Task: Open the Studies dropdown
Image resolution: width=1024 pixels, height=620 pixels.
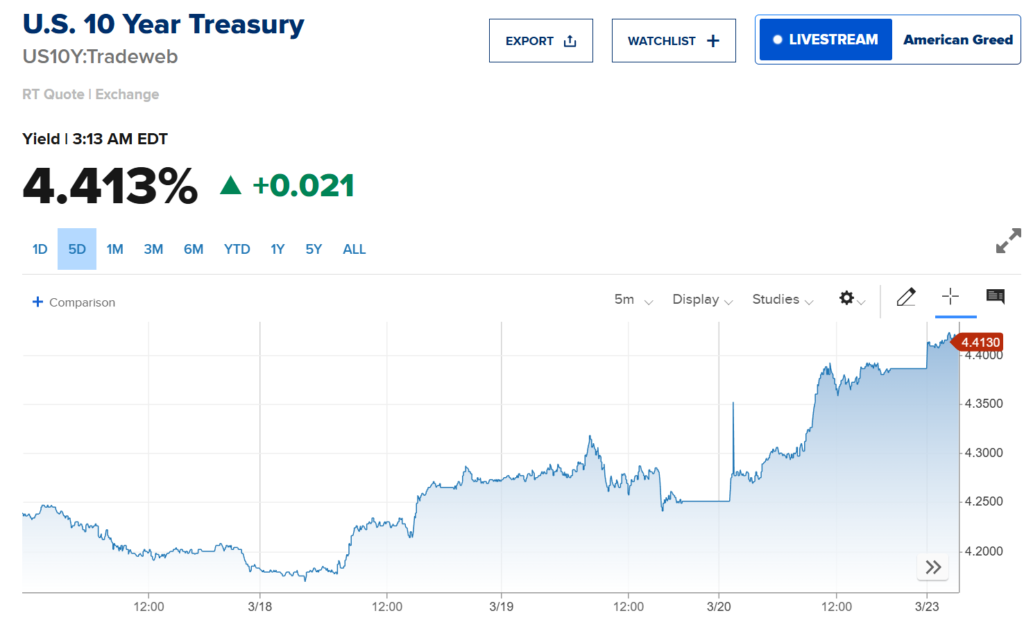Action: [x=783, y=299]
